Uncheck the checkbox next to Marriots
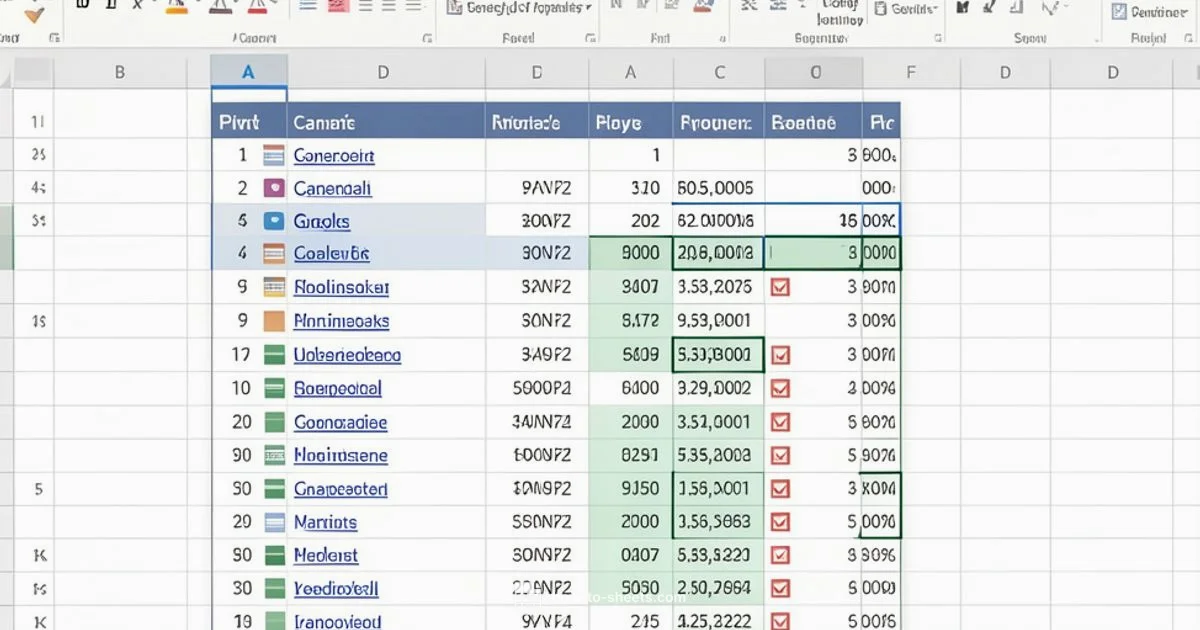Viewport: 1200px width, 630px height. pyautogui.click(x=785, y=521)
